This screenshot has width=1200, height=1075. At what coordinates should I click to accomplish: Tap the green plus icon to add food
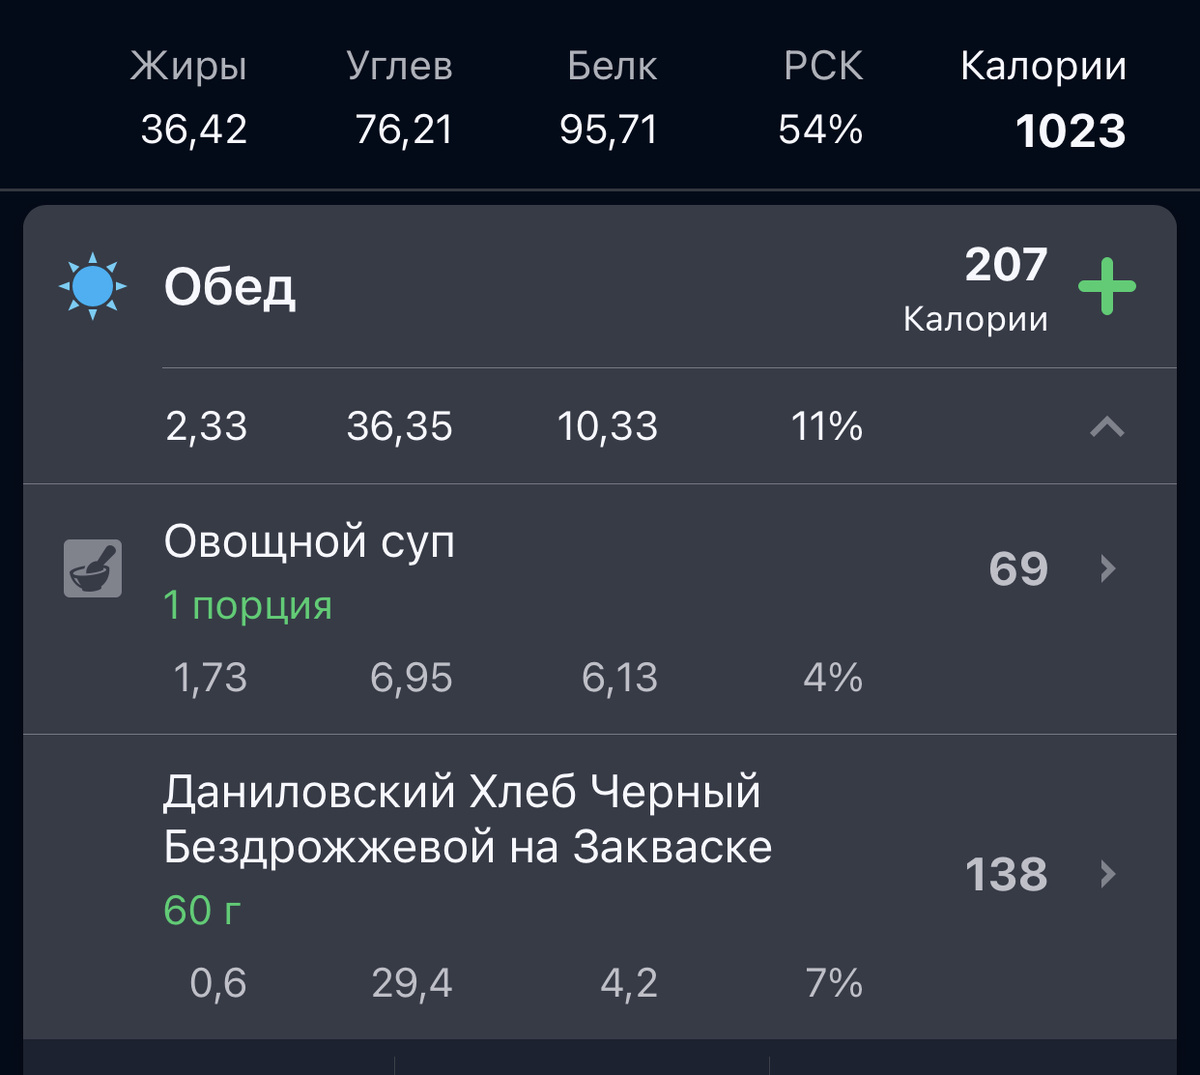coord(1108,285)
